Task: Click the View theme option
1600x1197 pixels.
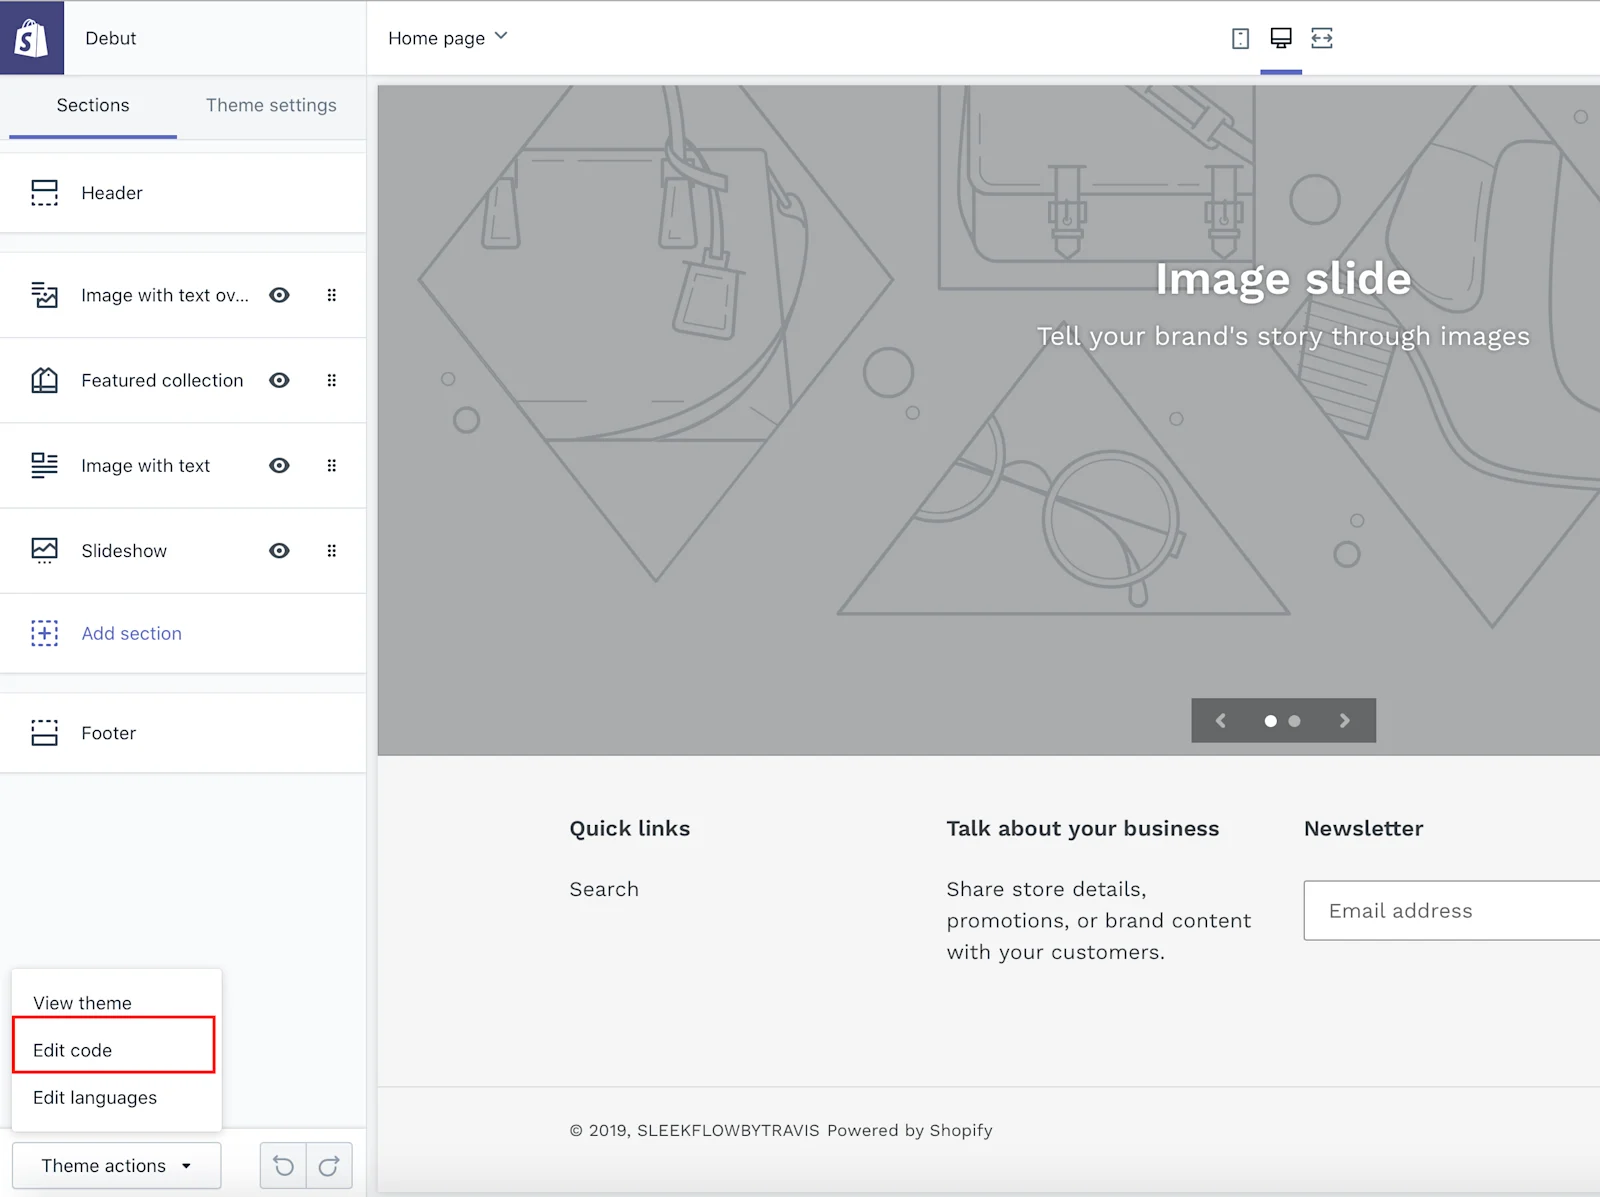Action: pos(82,1002)
